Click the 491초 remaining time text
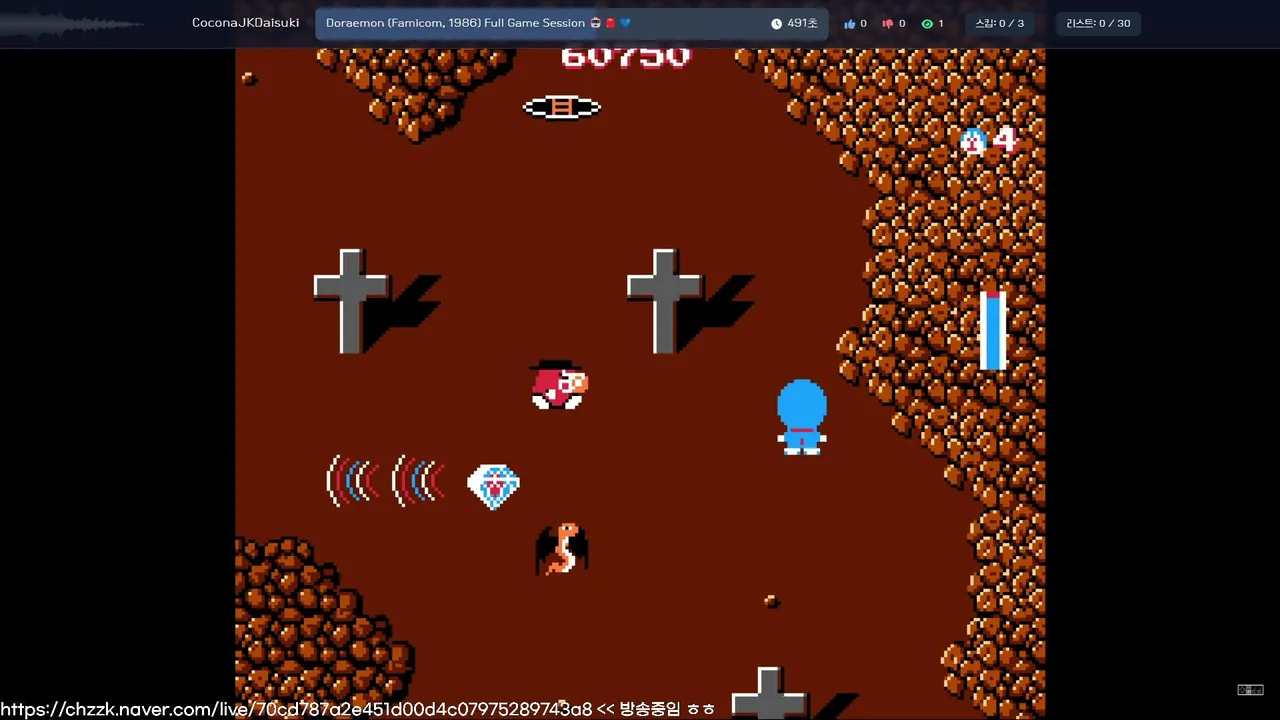The image size is (1280, 720). [x=802, y=23]
